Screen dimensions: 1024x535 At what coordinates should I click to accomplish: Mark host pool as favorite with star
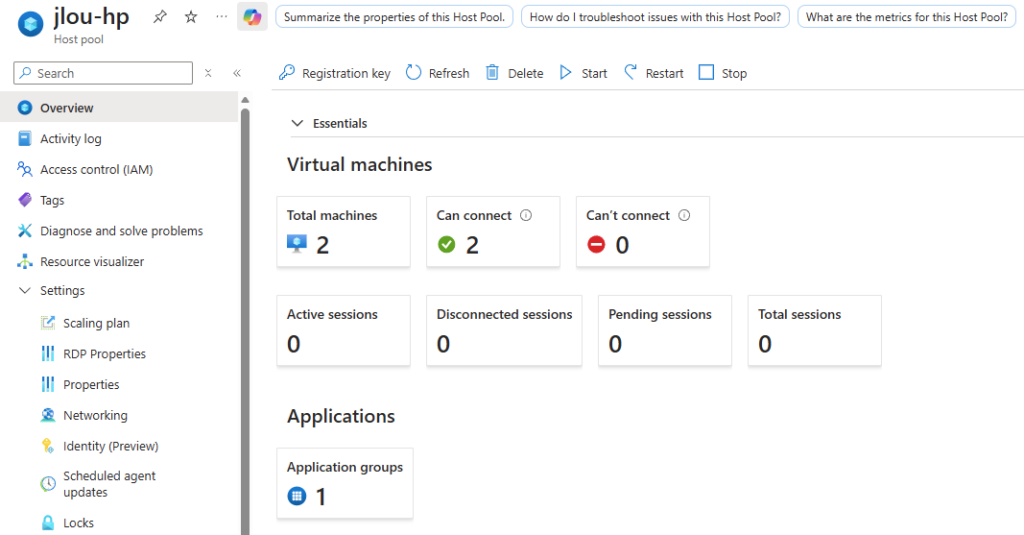click(191, 17)
